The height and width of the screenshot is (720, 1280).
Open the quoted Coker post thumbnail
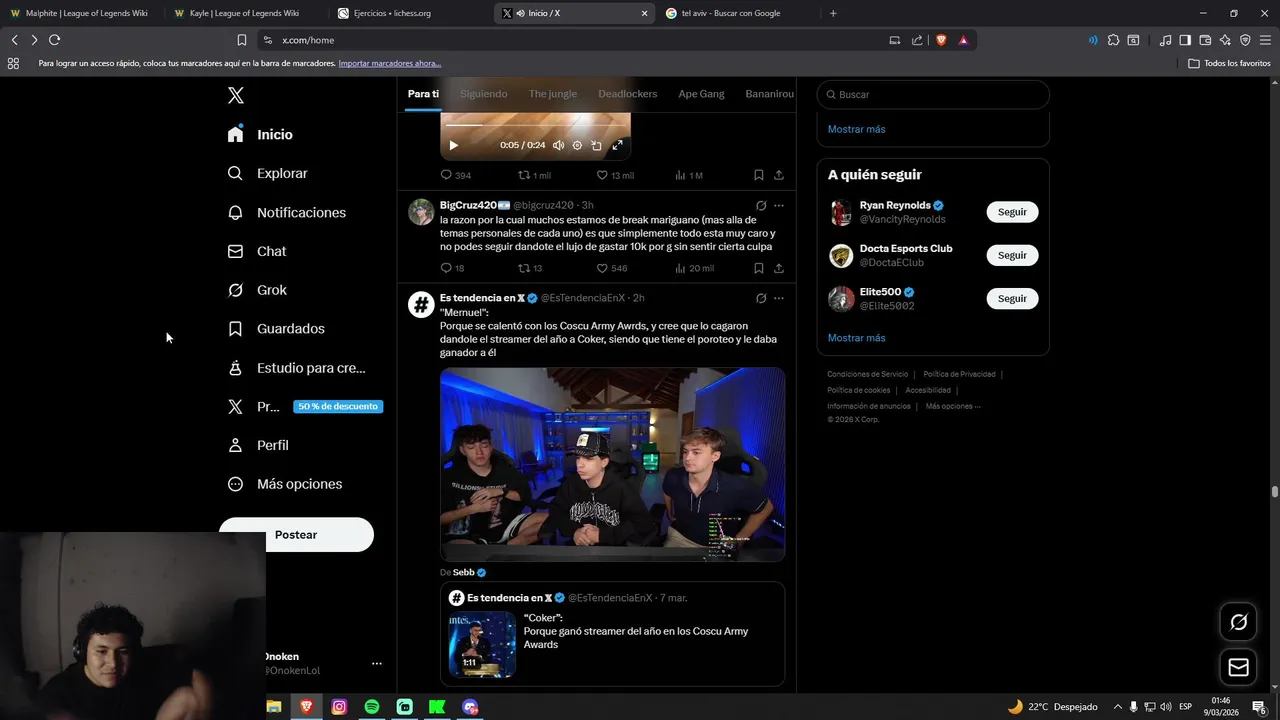coord(482,644)
